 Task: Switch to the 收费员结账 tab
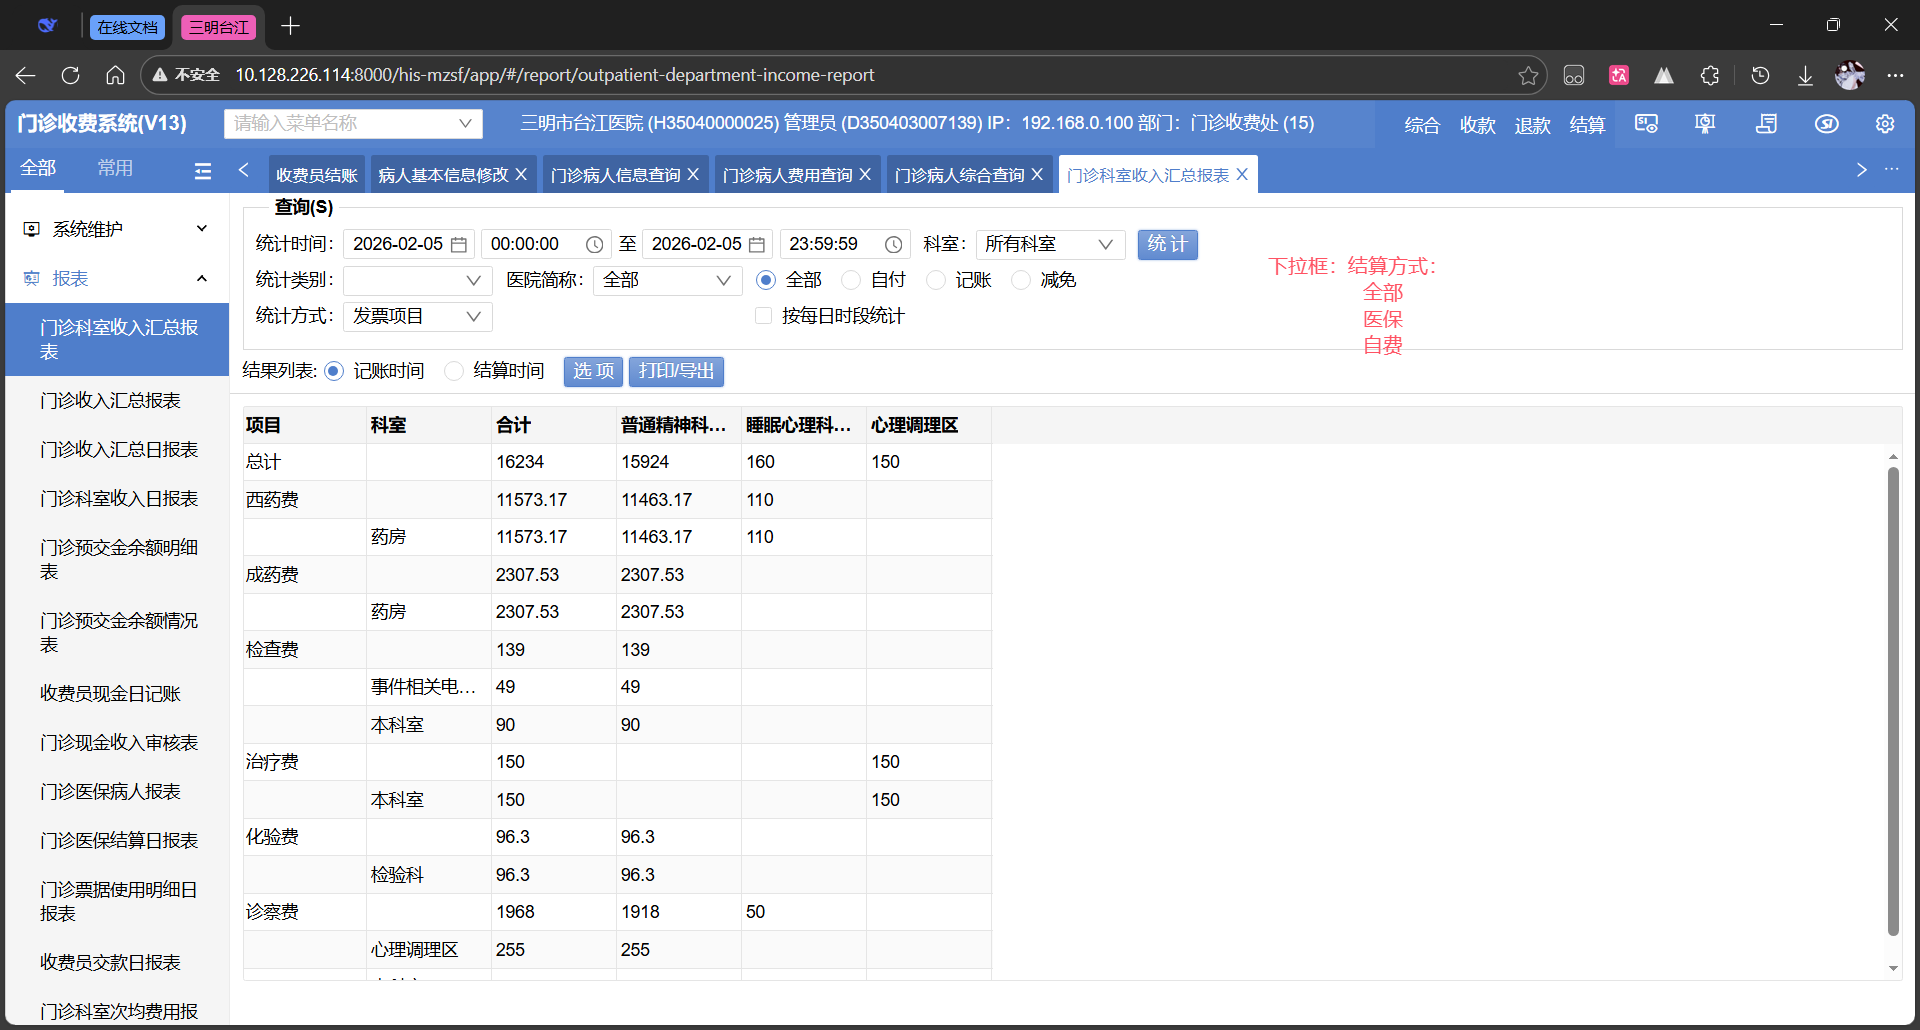pos(317,175)
